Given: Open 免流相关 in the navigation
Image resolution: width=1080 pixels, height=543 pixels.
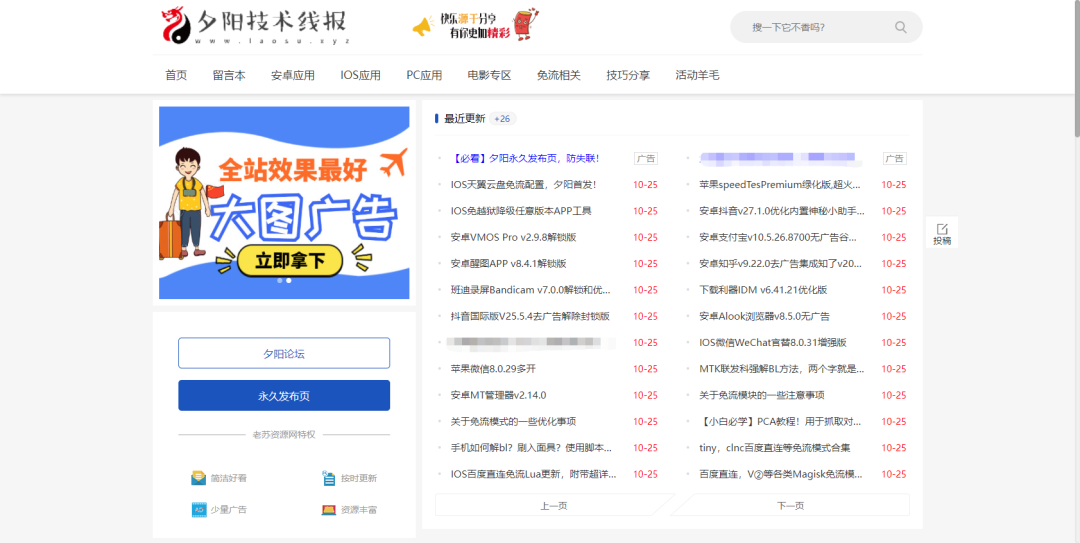Looking at the screenshot, I should point(559,75).
